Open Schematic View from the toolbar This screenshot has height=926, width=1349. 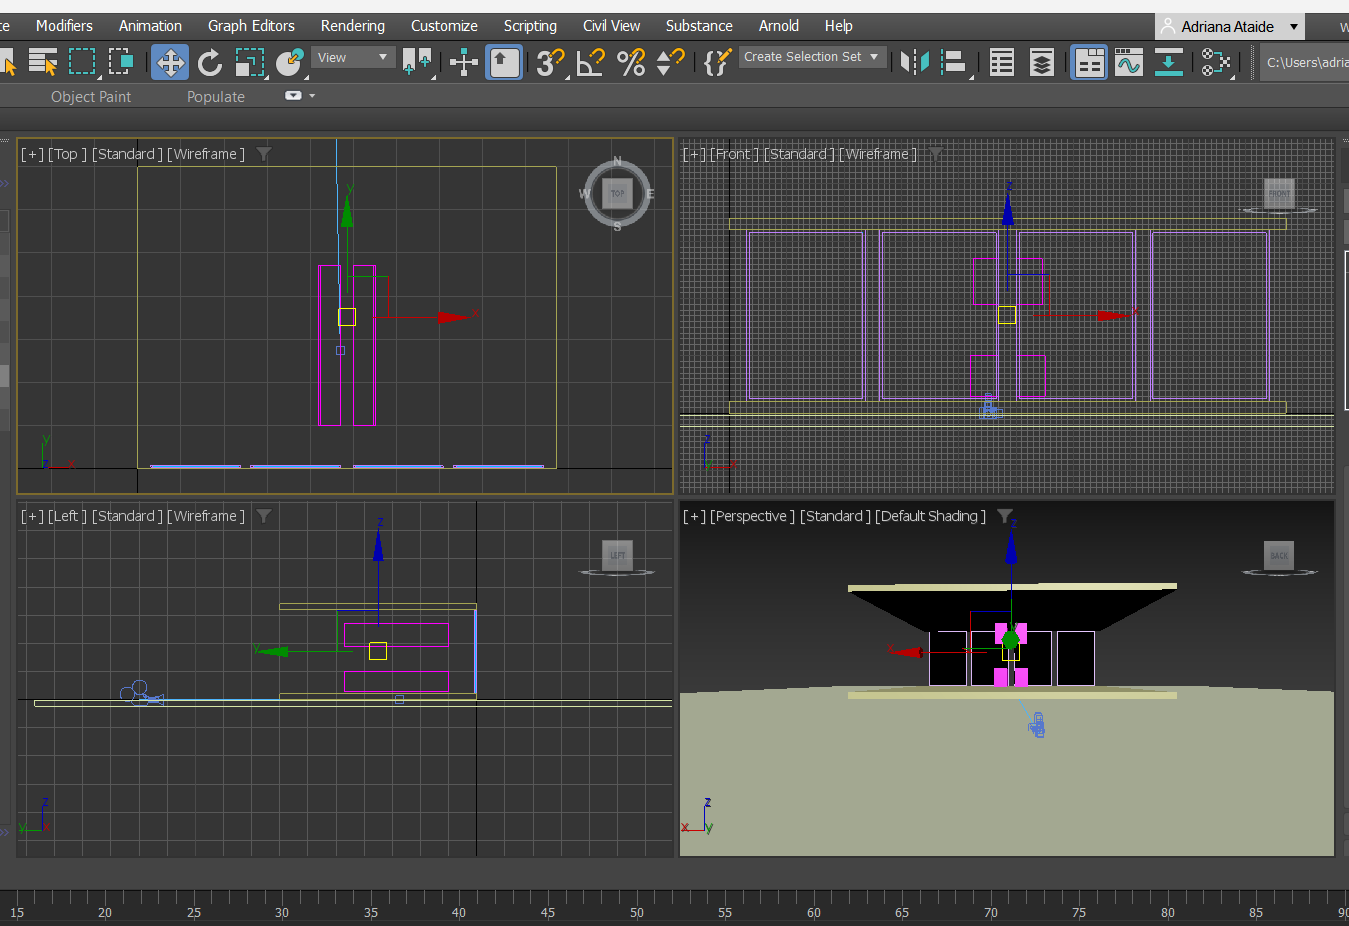pos(1168,63)
